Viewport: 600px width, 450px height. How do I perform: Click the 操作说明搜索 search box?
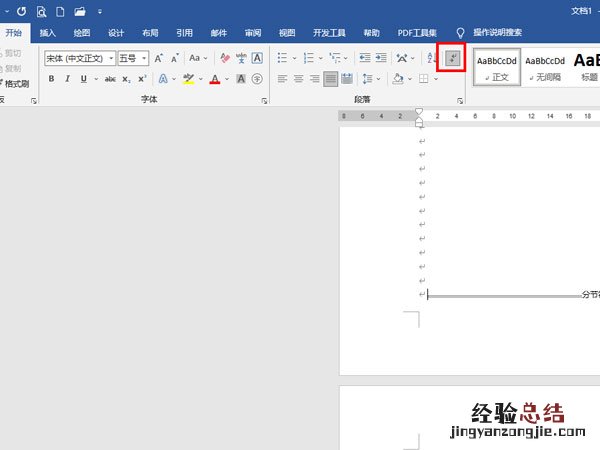click(x=497, y=32)
